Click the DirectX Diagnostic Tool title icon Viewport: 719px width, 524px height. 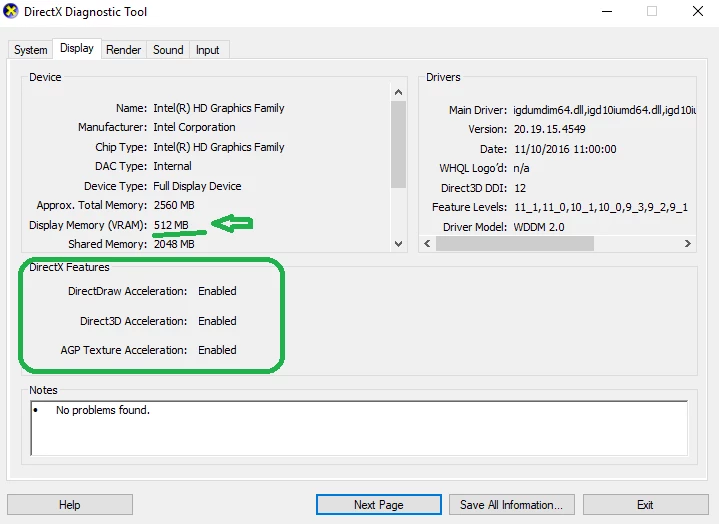click(11, 11)
